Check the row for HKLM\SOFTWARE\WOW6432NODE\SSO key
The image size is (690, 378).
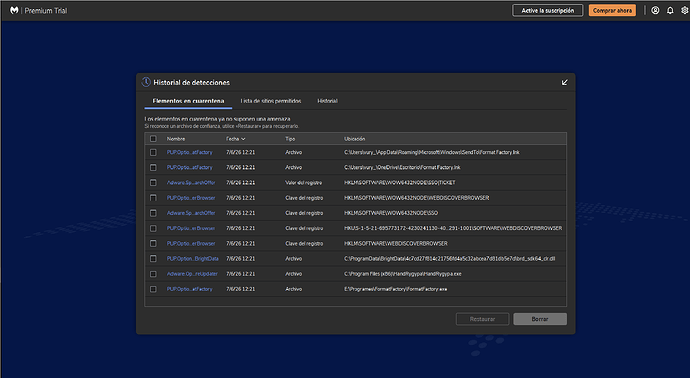153,213
